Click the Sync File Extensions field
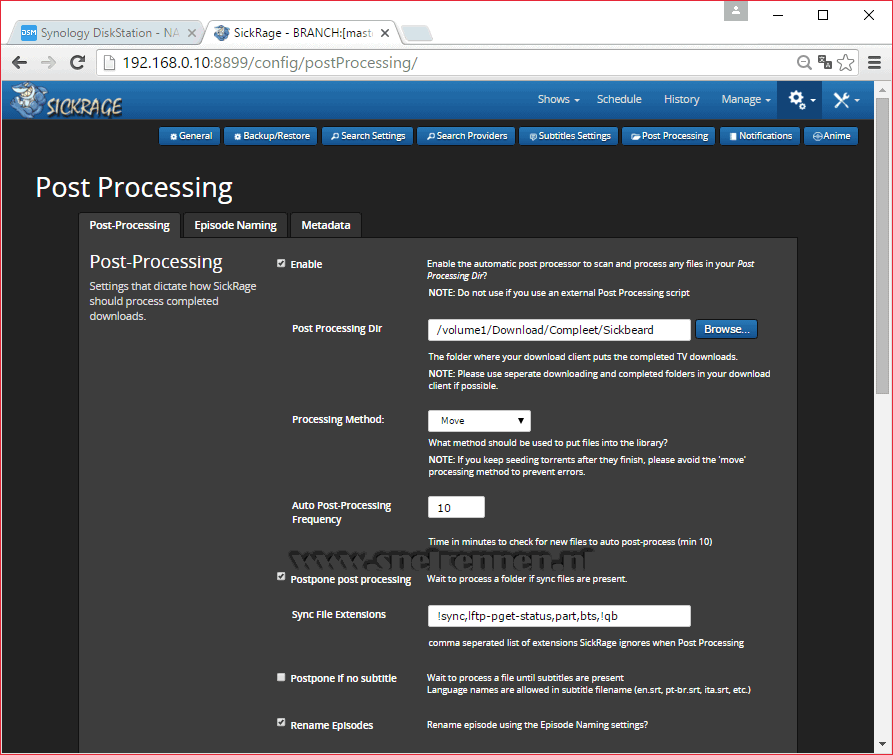Viewport: 893px width, 755px height. click(x=559, y=616)
